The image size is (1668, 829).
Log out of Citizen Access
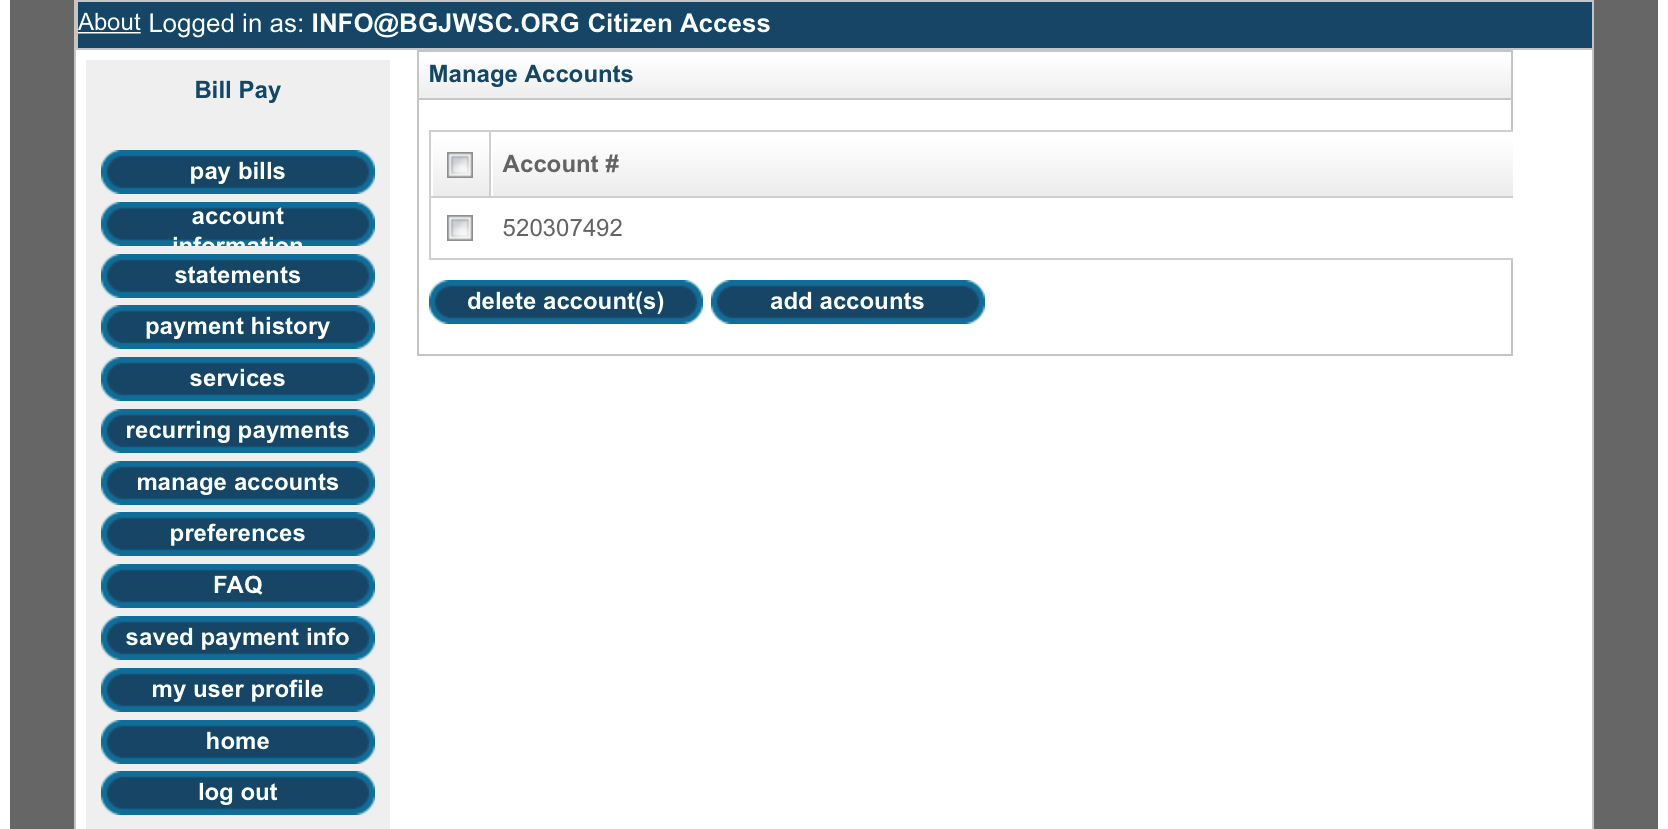pyautogui.click(x=238, y=793)
